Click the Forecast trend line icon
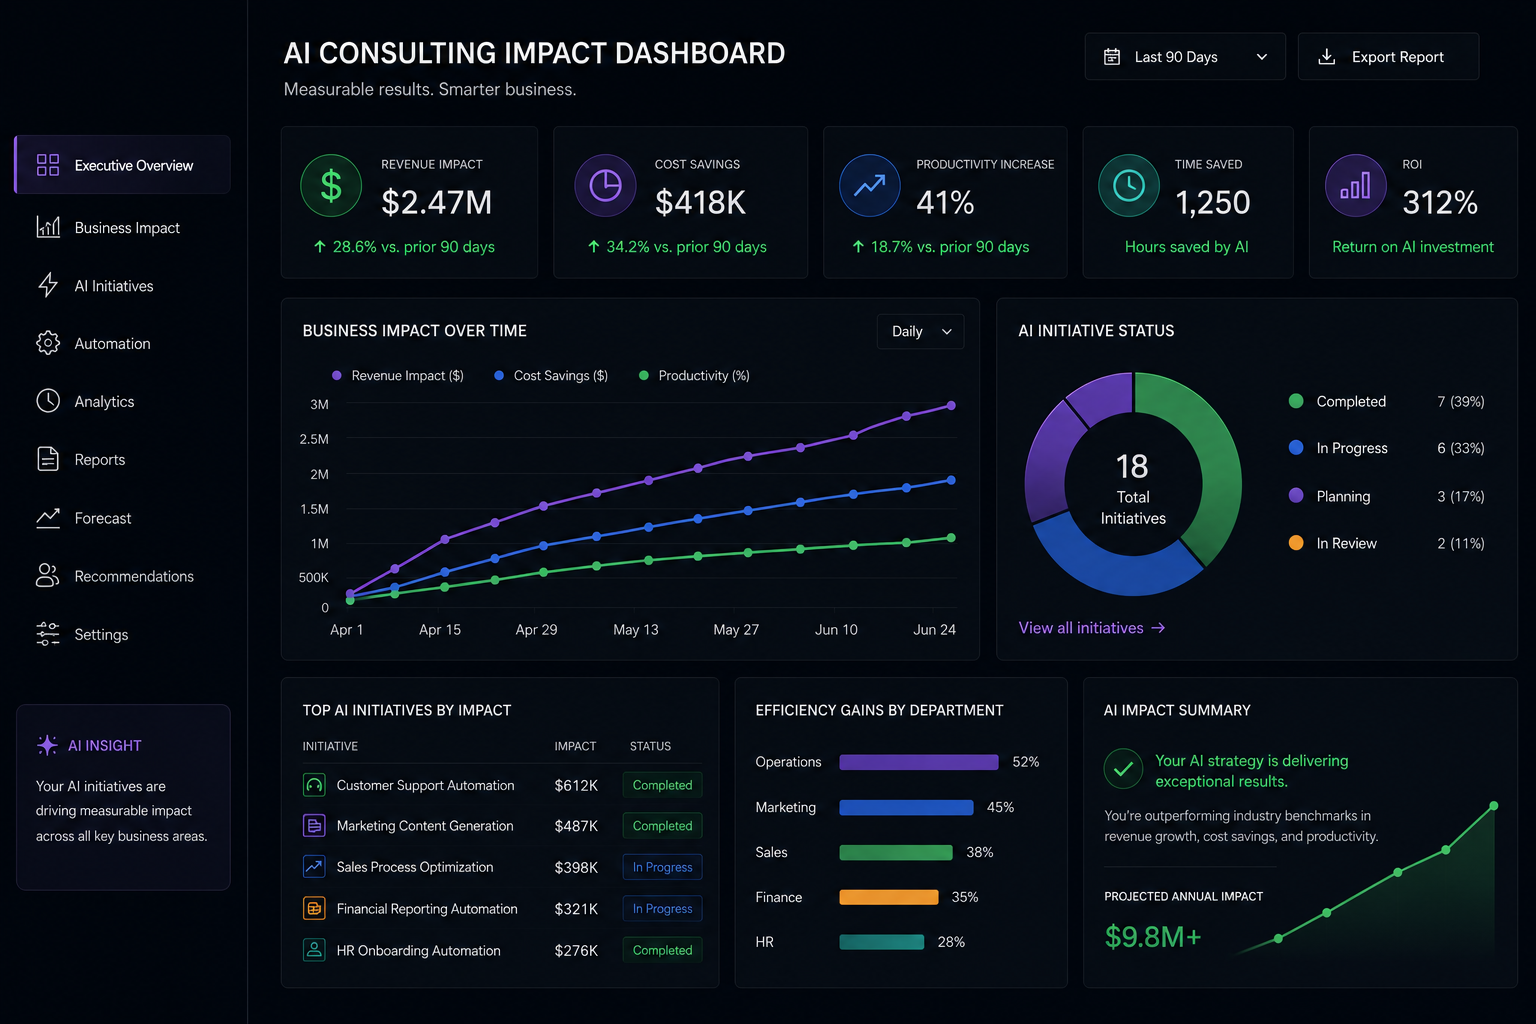 (x=48, y=518)
